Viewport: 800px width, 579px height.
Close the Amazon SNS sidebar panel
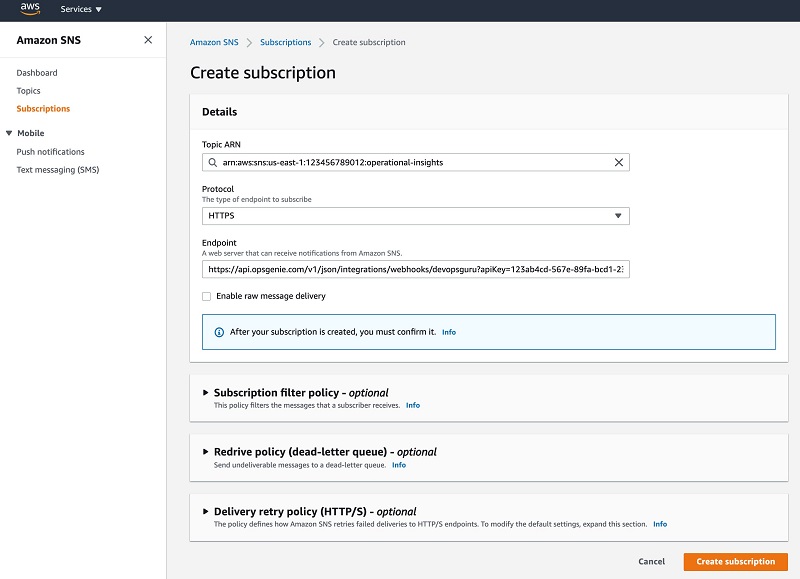[148, 40]
